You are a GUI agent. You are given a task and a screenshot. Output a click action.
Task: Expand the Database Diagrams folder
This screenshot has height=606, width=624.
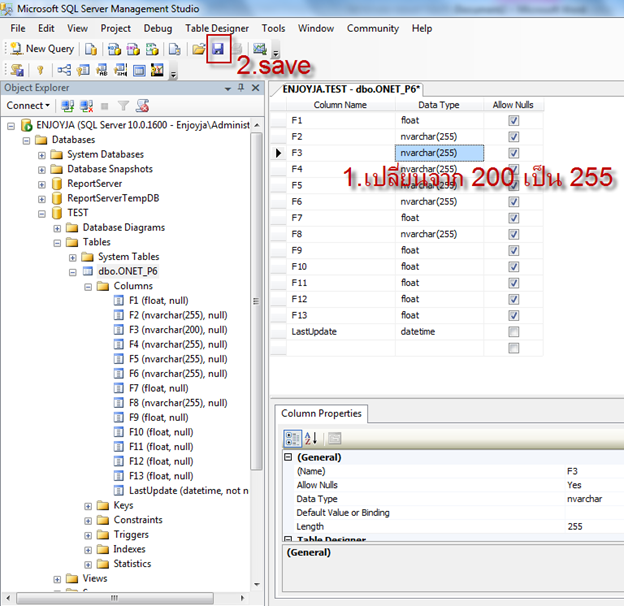pos(57,228)
